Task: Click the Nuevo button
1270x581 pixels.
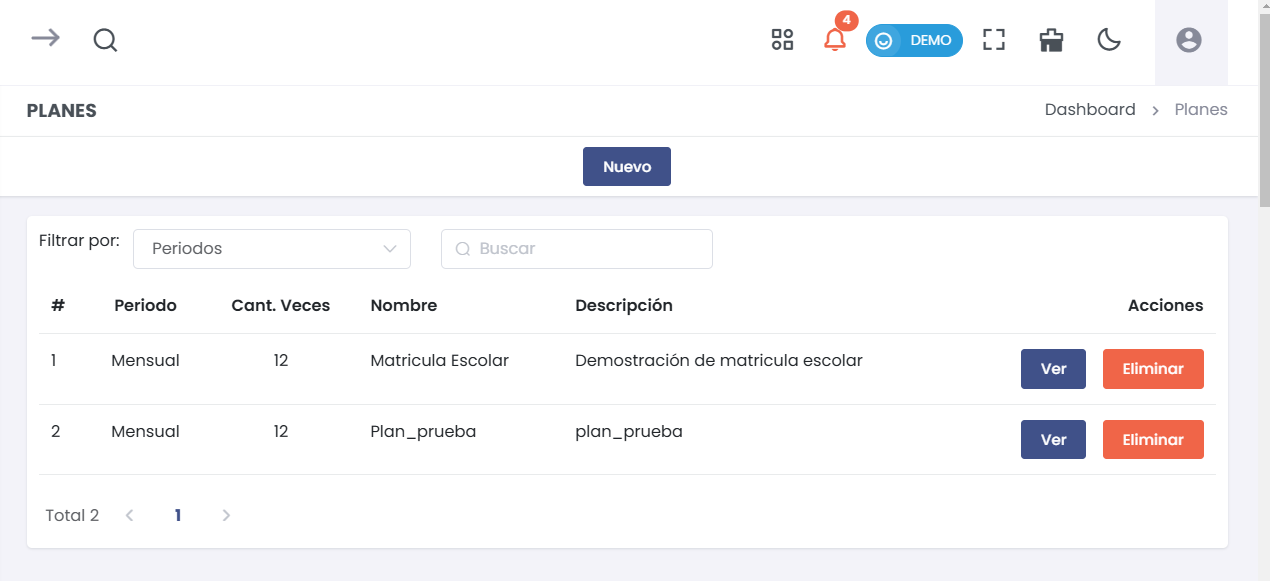Action: 627,167
